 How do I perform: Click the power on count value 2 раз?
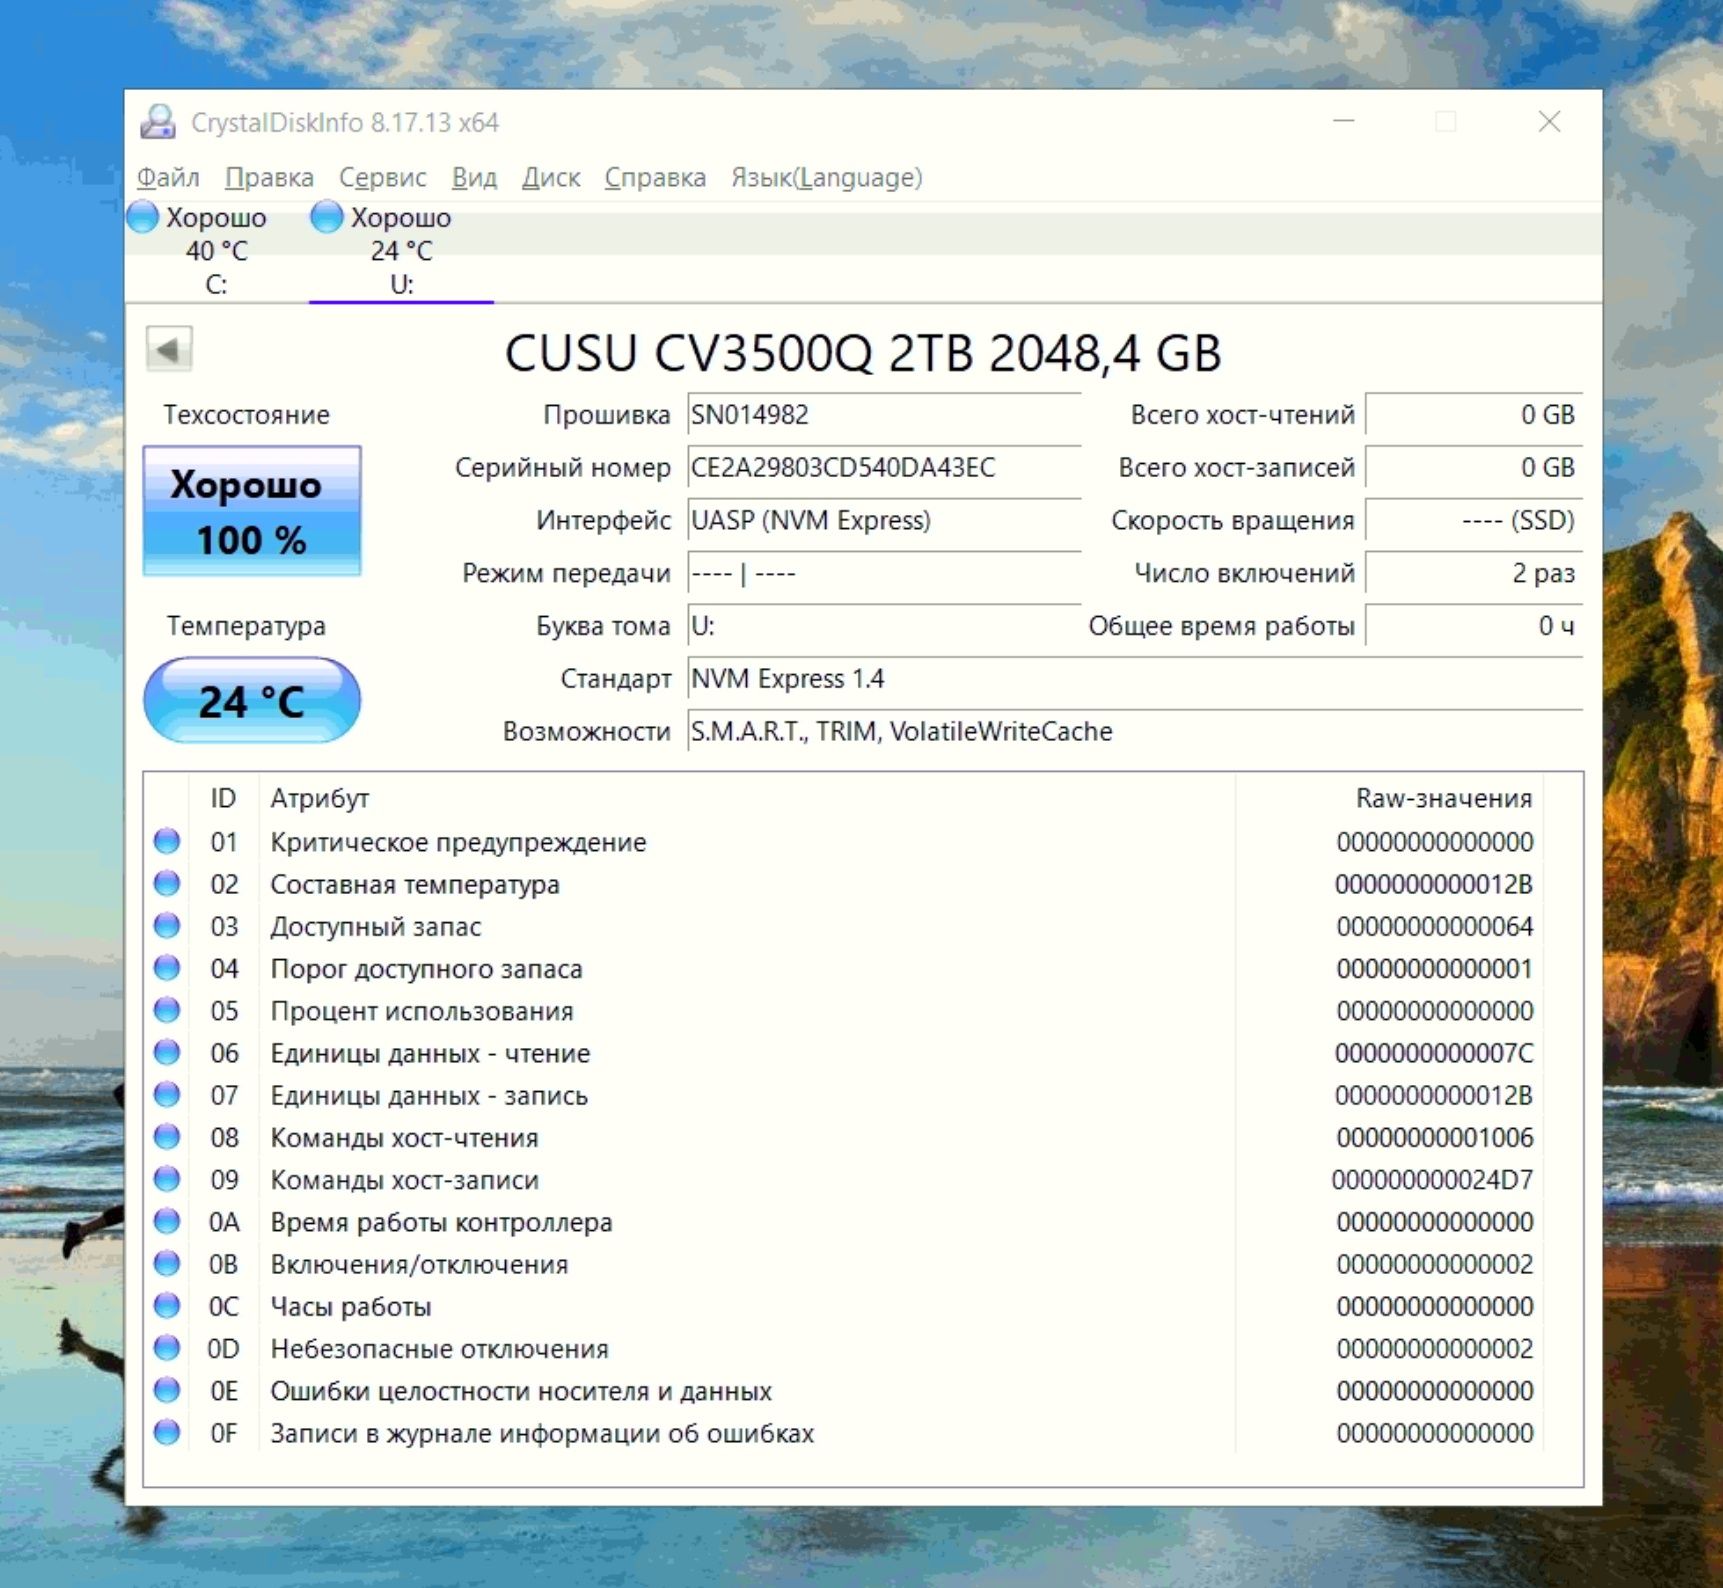1474,574
